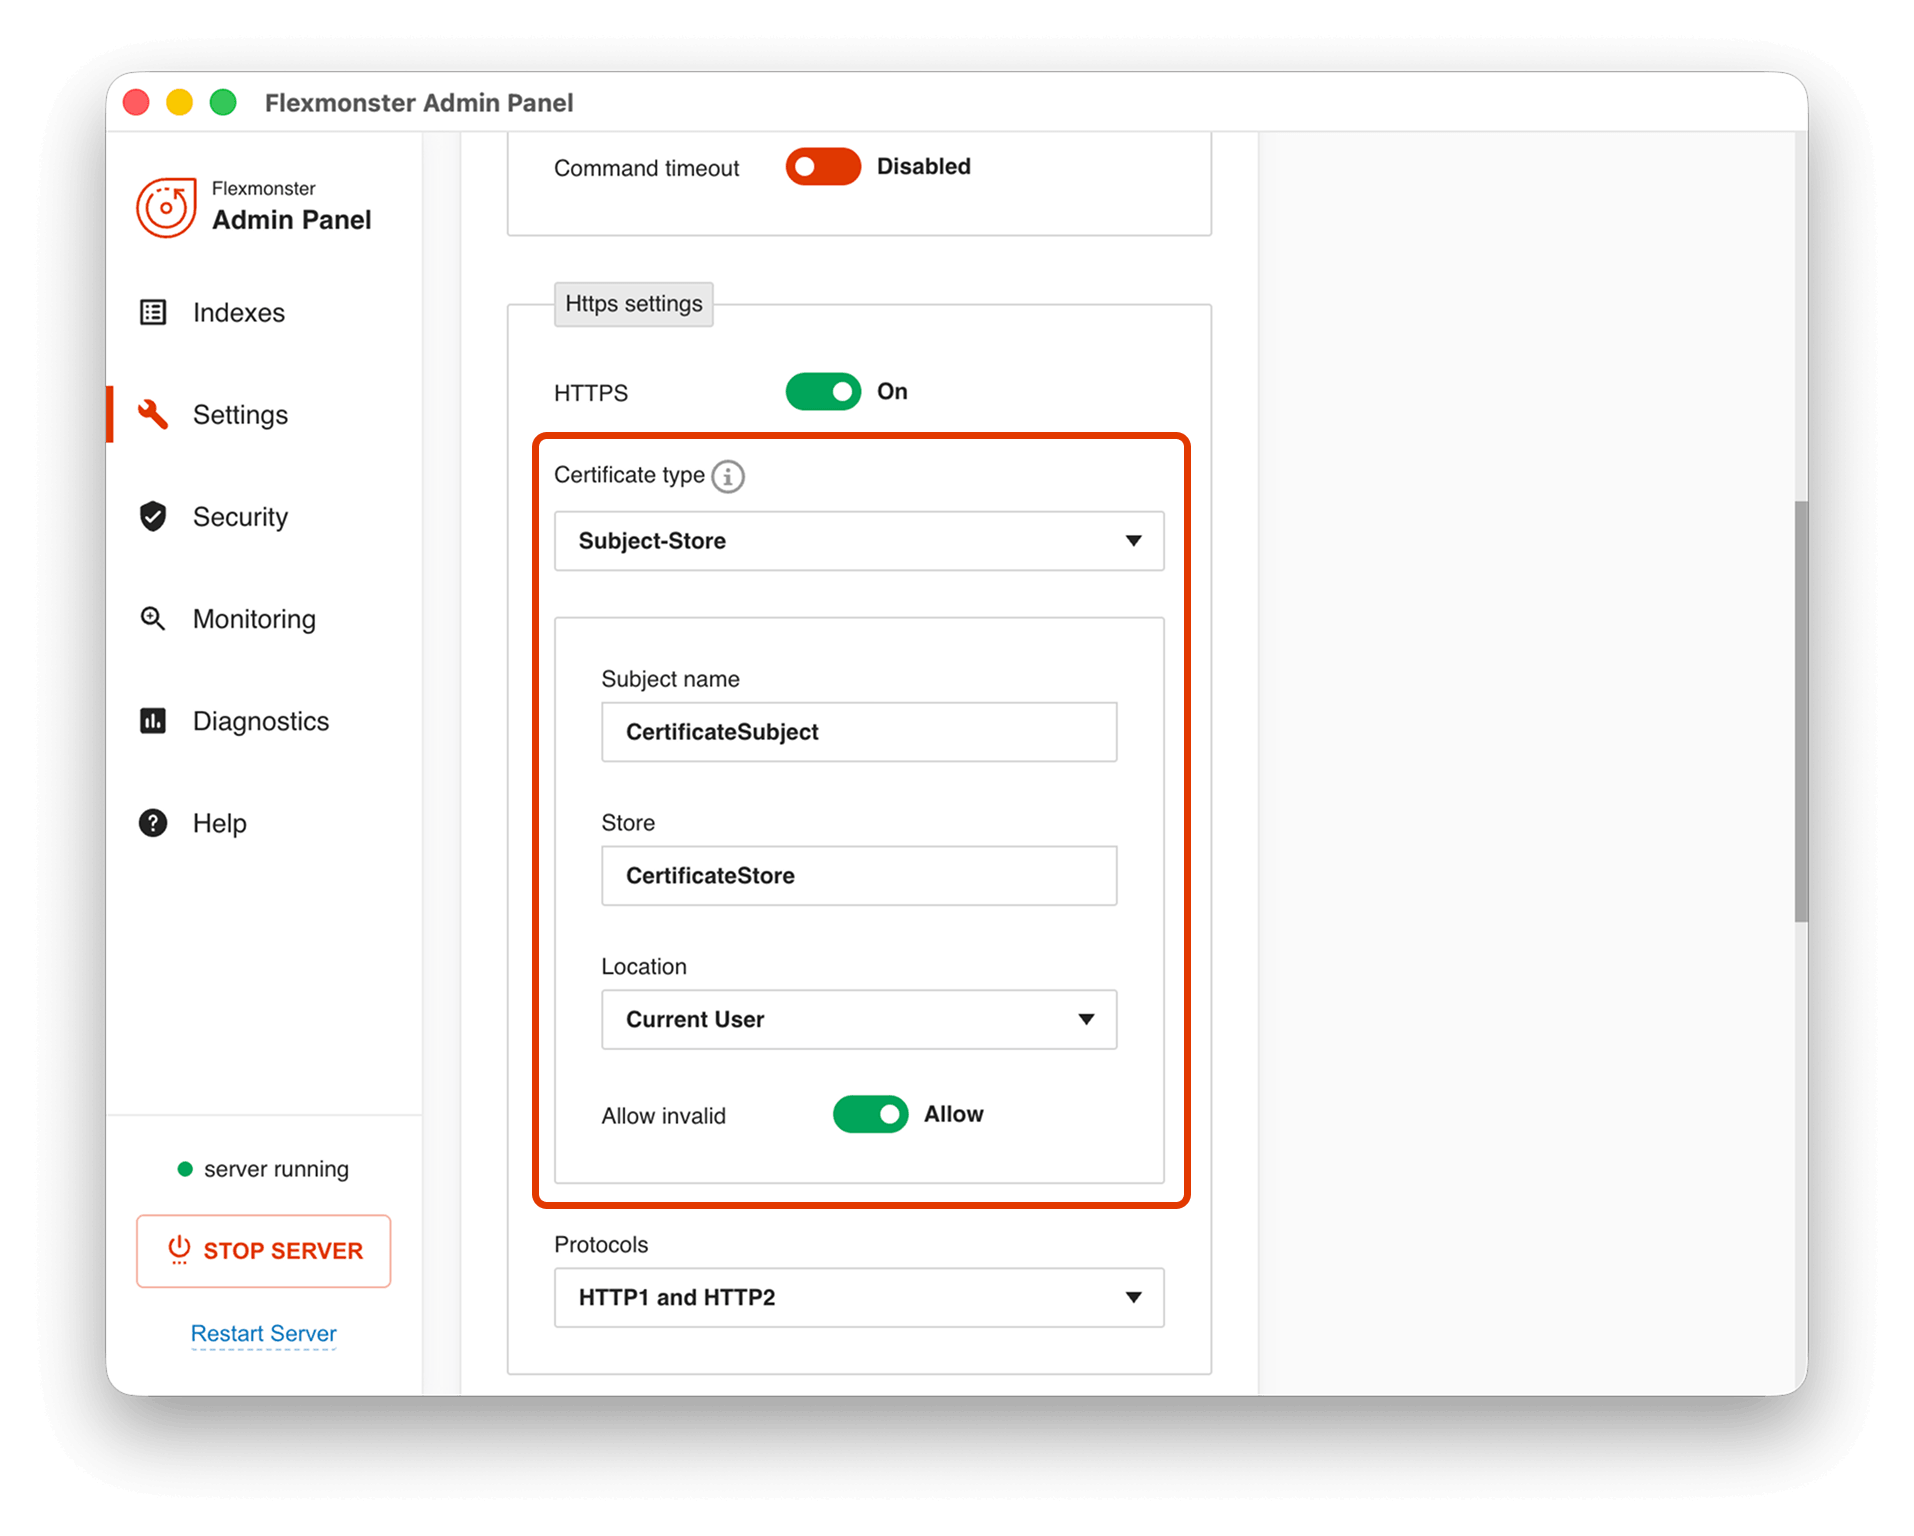Click the Store input field
Viewport: 1914px width, 1536px height.
859,875
